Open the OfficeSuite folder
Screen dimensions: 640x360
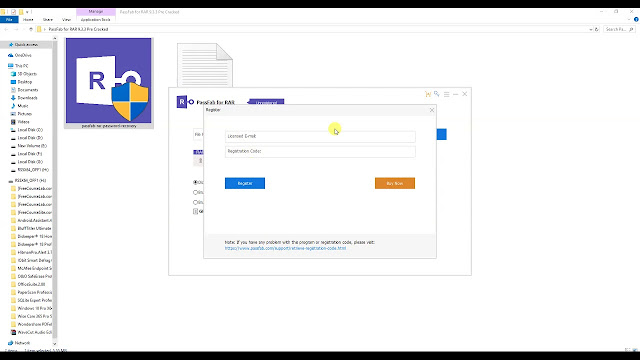pos(31,284)
